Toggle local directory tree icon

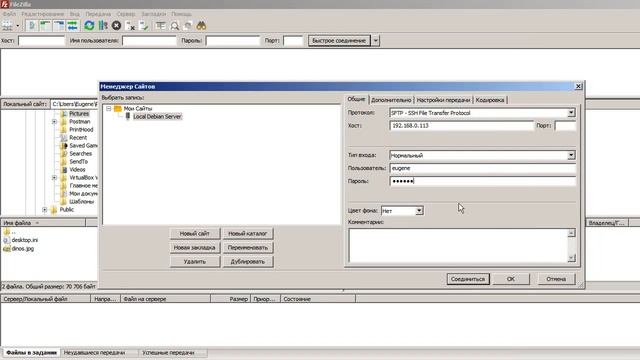tap(45, 26)
